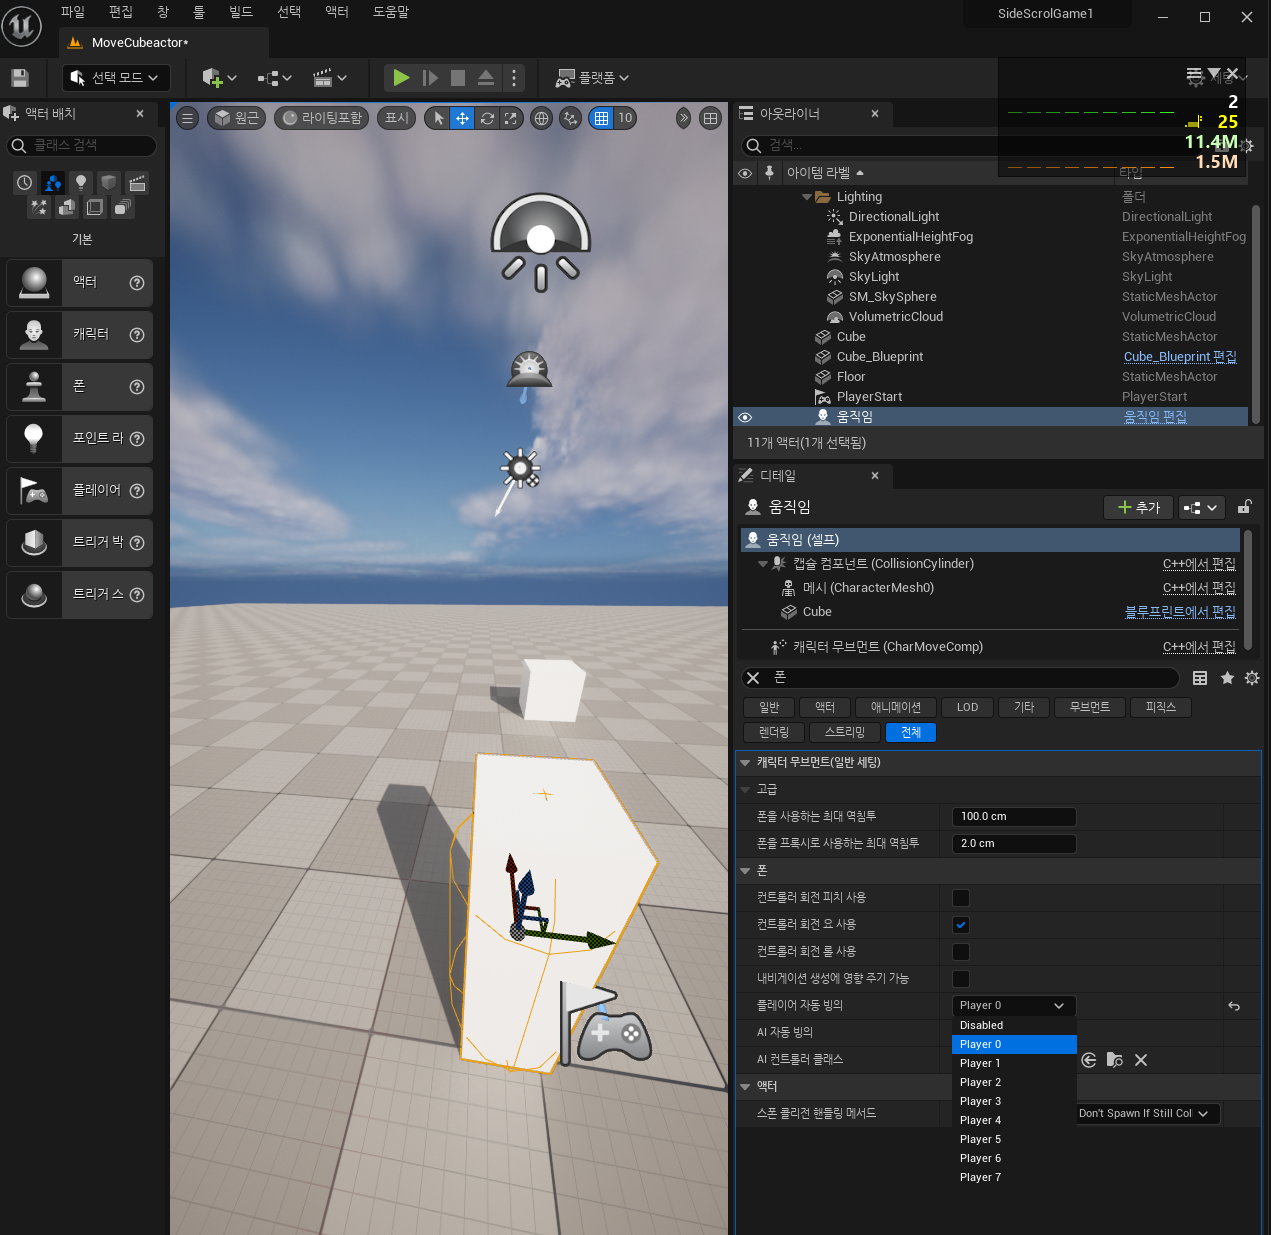The width and height of the screenshot is (1271, 1235).
Task: Activate the scale tool
Action: pos(511,118)
